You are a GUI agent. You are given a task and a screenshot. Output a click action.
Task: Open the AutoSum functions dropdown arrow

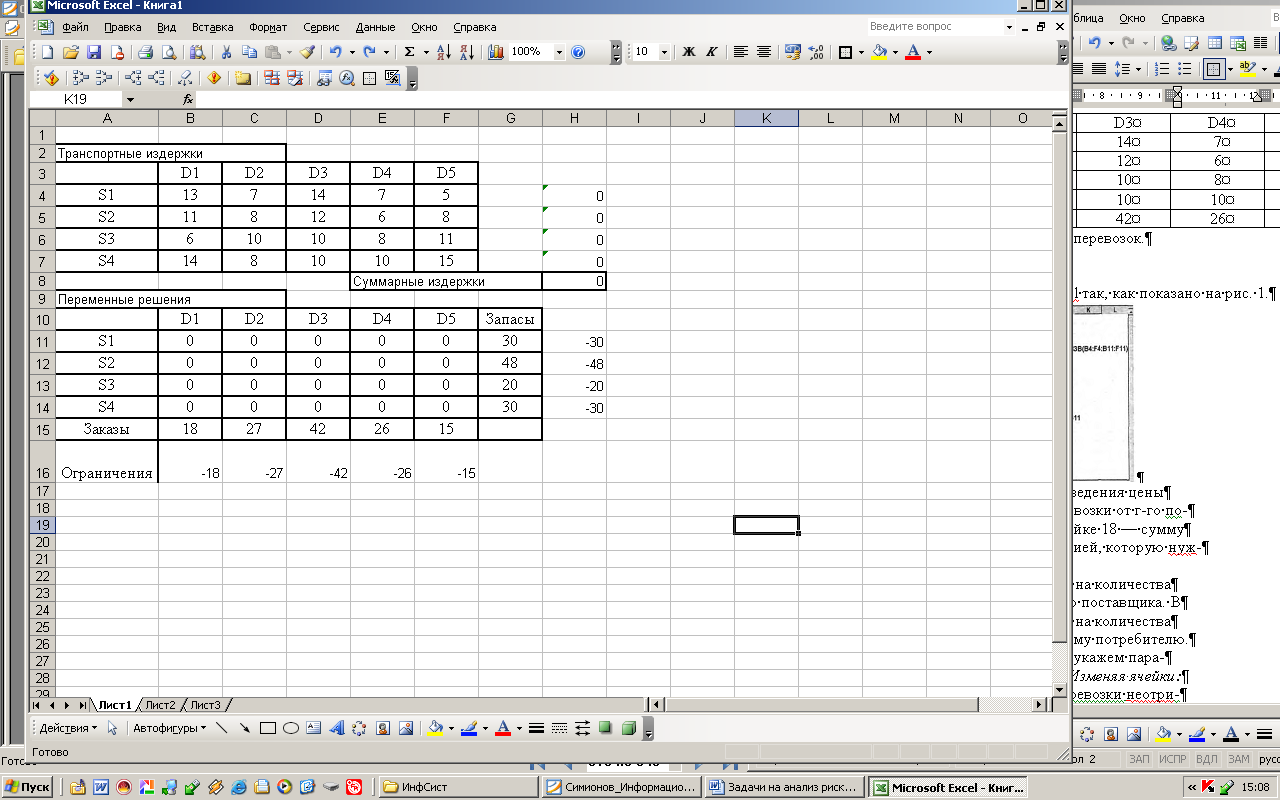point(425,52)
